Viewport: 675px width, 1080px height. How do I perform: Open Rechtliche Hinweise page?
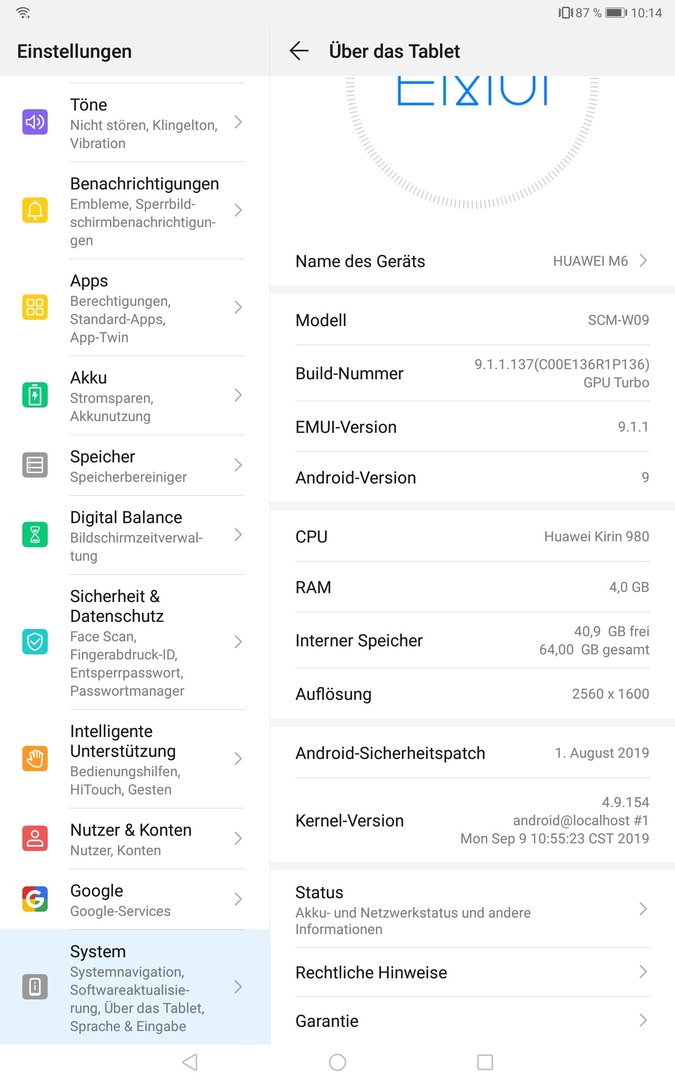click(x=472, y=972)
